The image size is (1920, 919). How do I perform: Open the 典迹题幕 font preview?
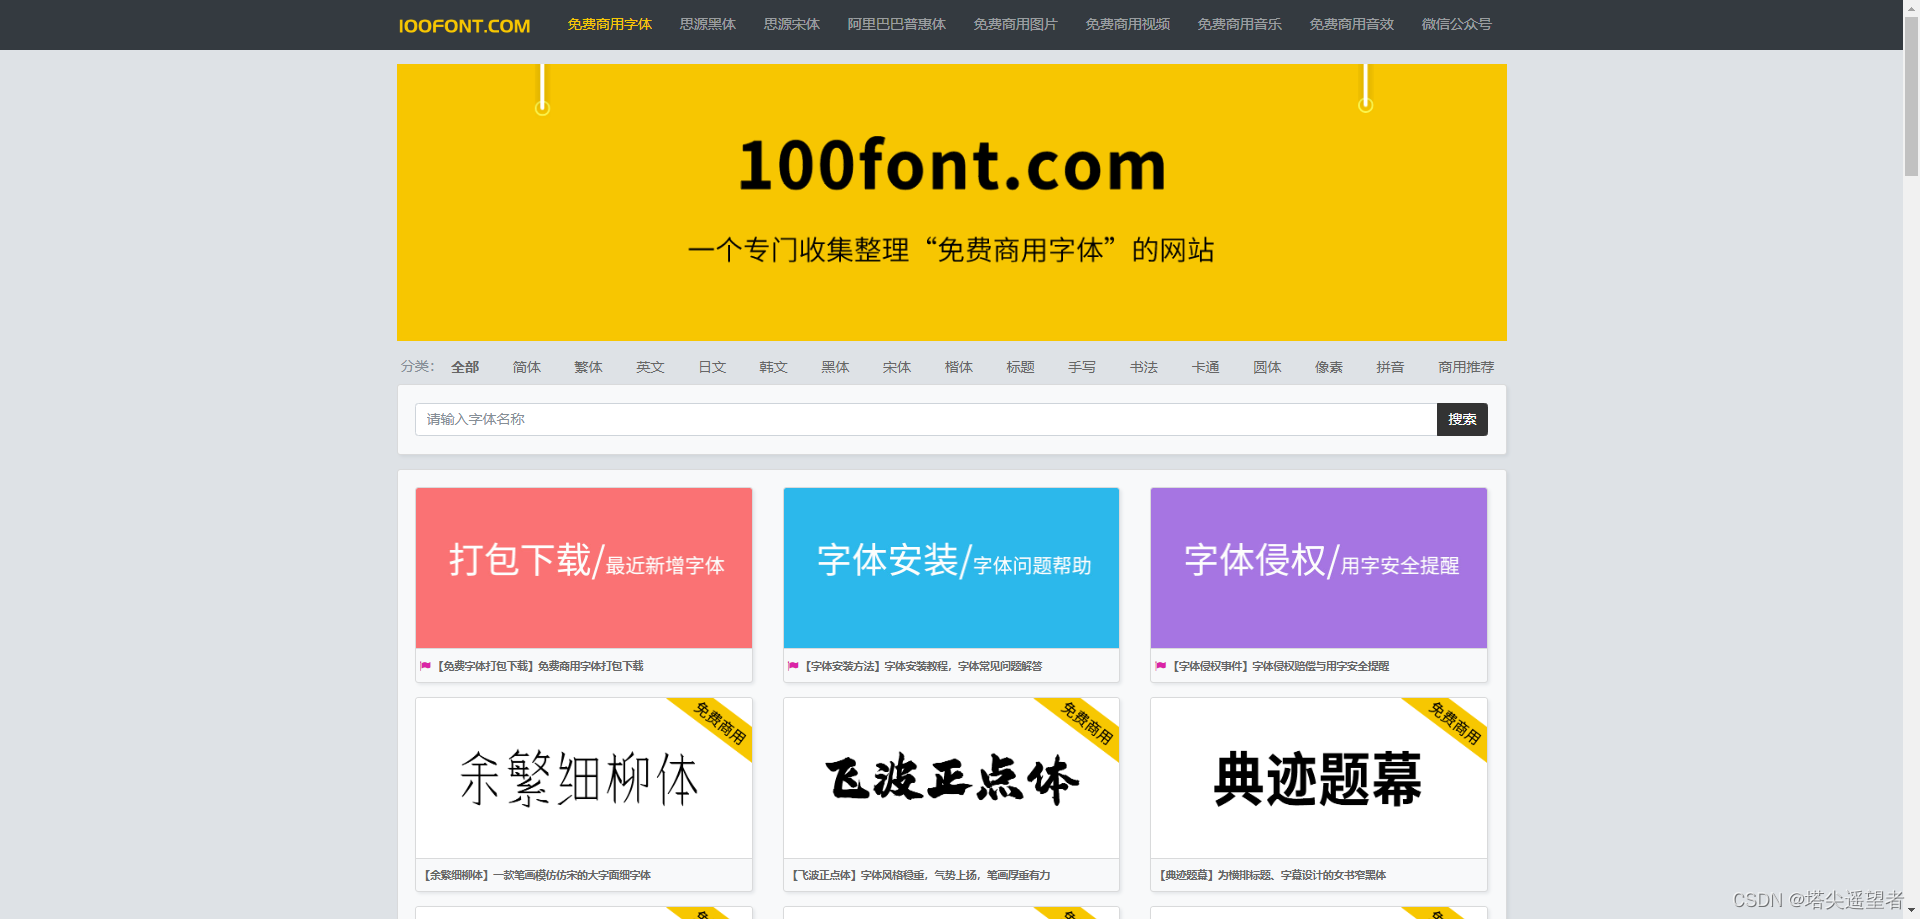(1319, 778)
